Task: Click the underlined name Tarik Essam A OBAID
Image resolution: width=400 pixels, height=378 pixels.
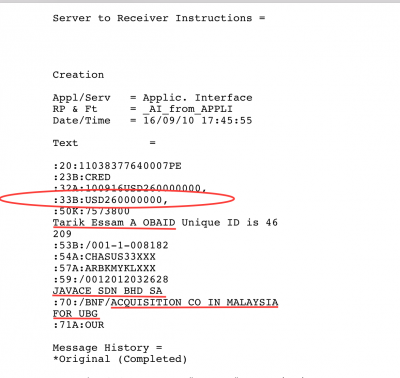Action: tap(114, 223)
